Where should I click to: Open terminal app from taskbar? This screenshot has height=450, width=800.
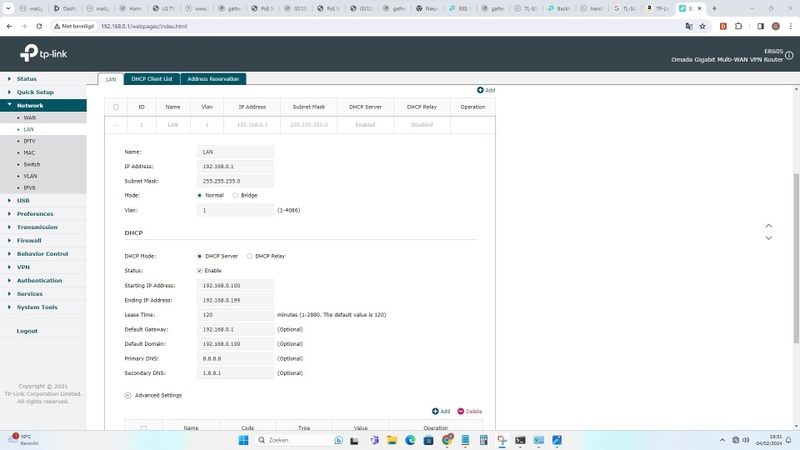(520, 440)
